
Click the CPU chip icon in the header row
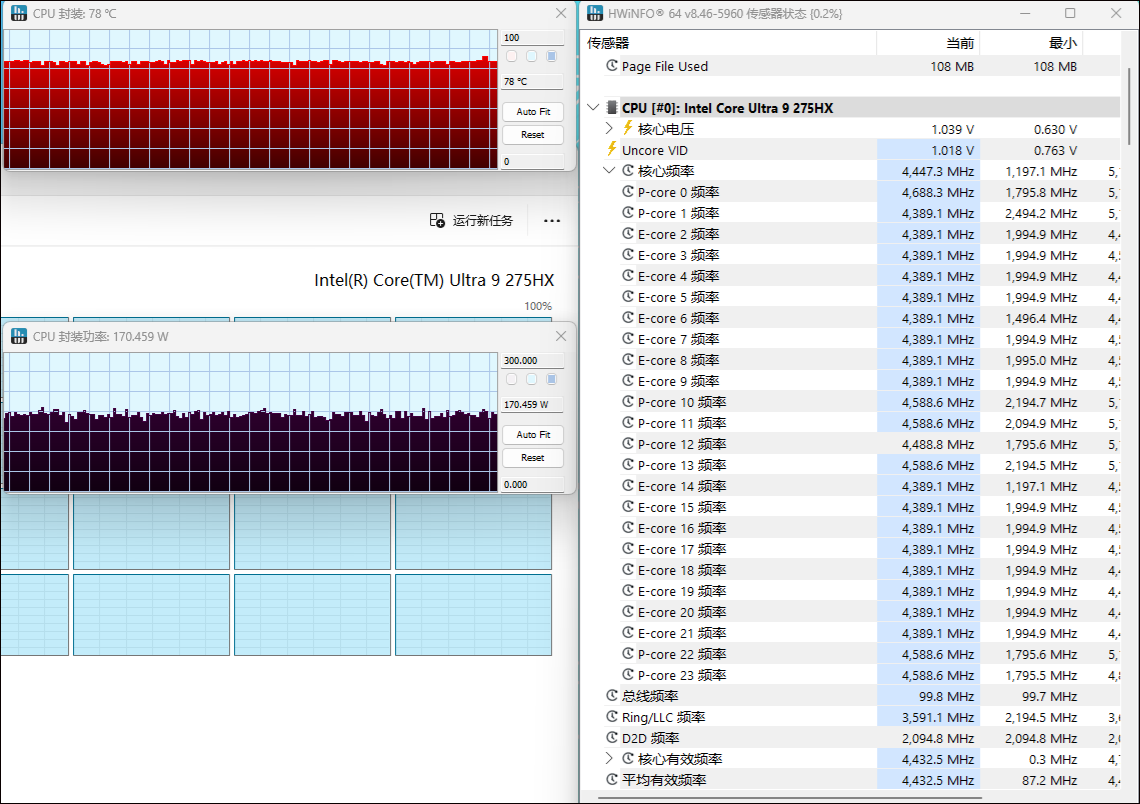(612, 108)
